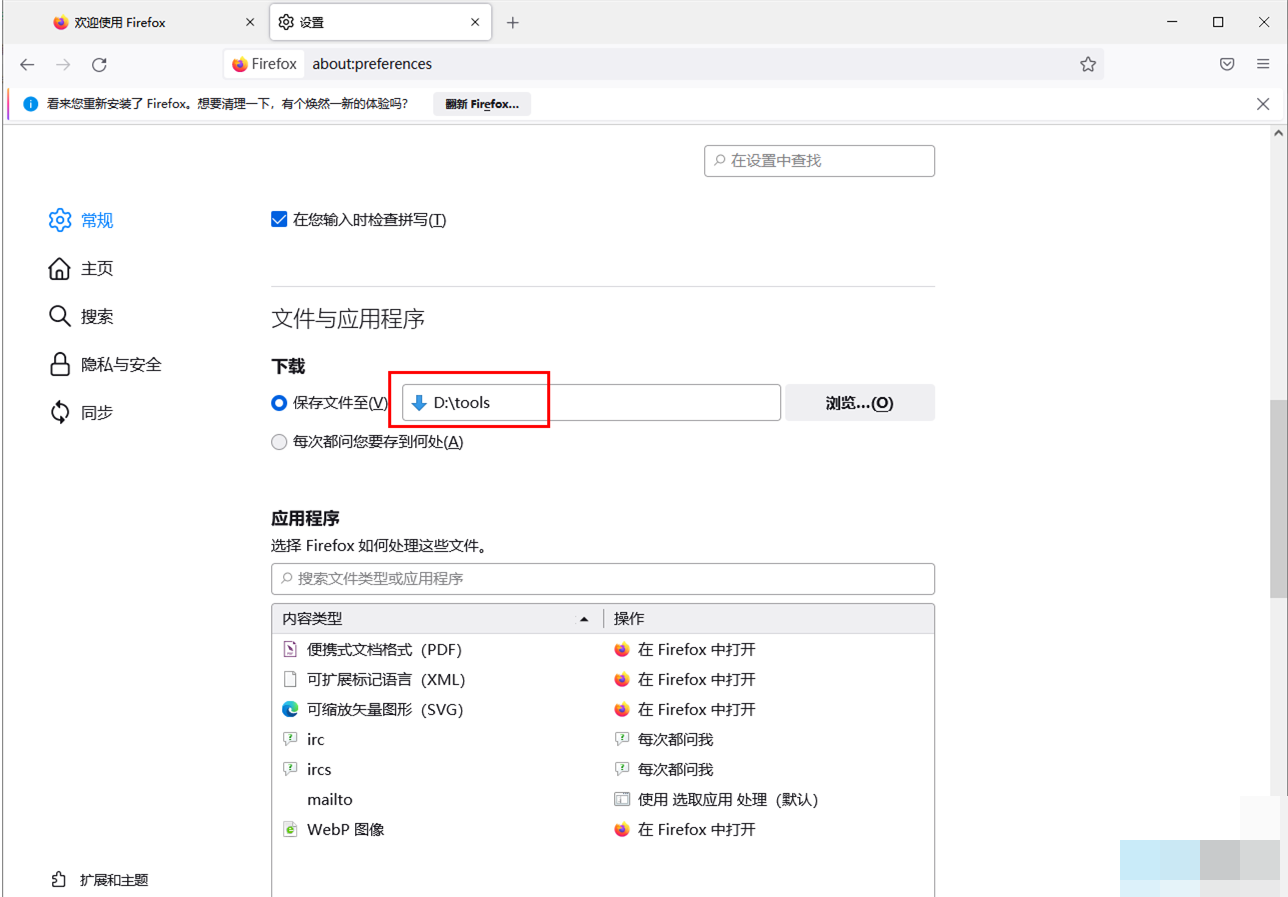The image size is (1288, 897).
Task: Open the Firefox hamburger menu
Action: [x=1263, y=64]
